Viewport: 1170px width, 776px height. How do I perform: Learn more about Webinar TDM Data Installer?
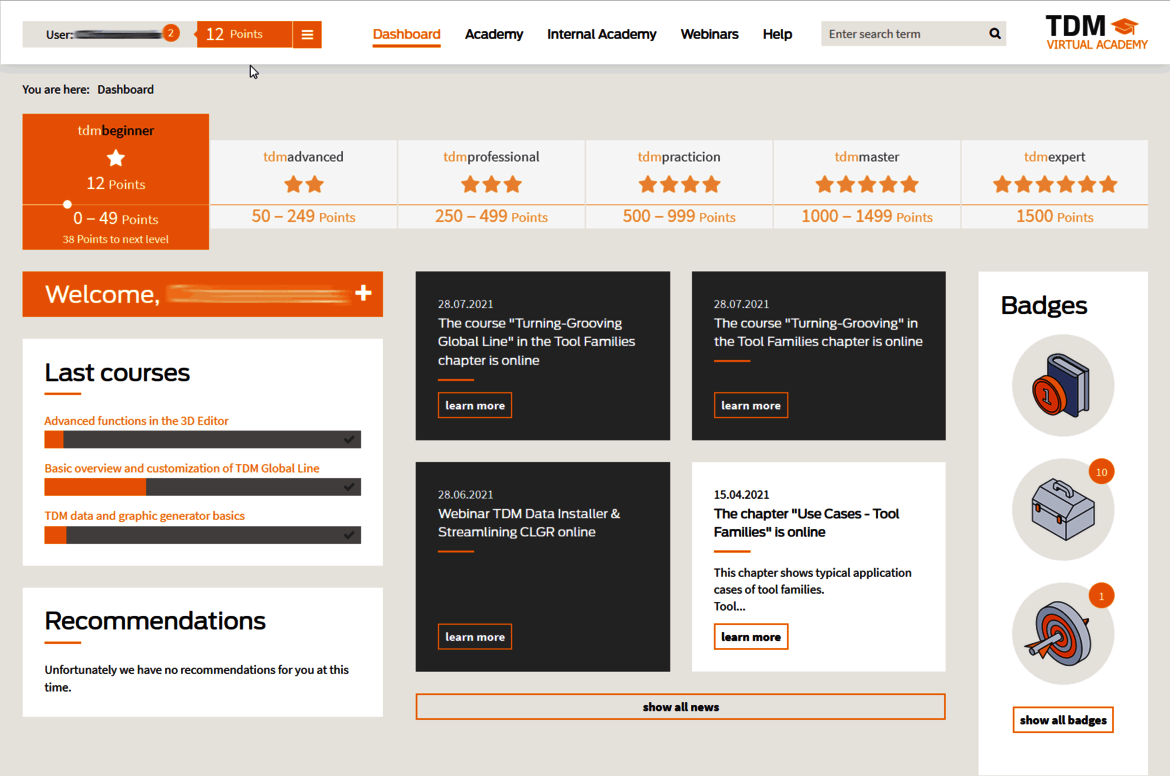(x=475, y=636)
